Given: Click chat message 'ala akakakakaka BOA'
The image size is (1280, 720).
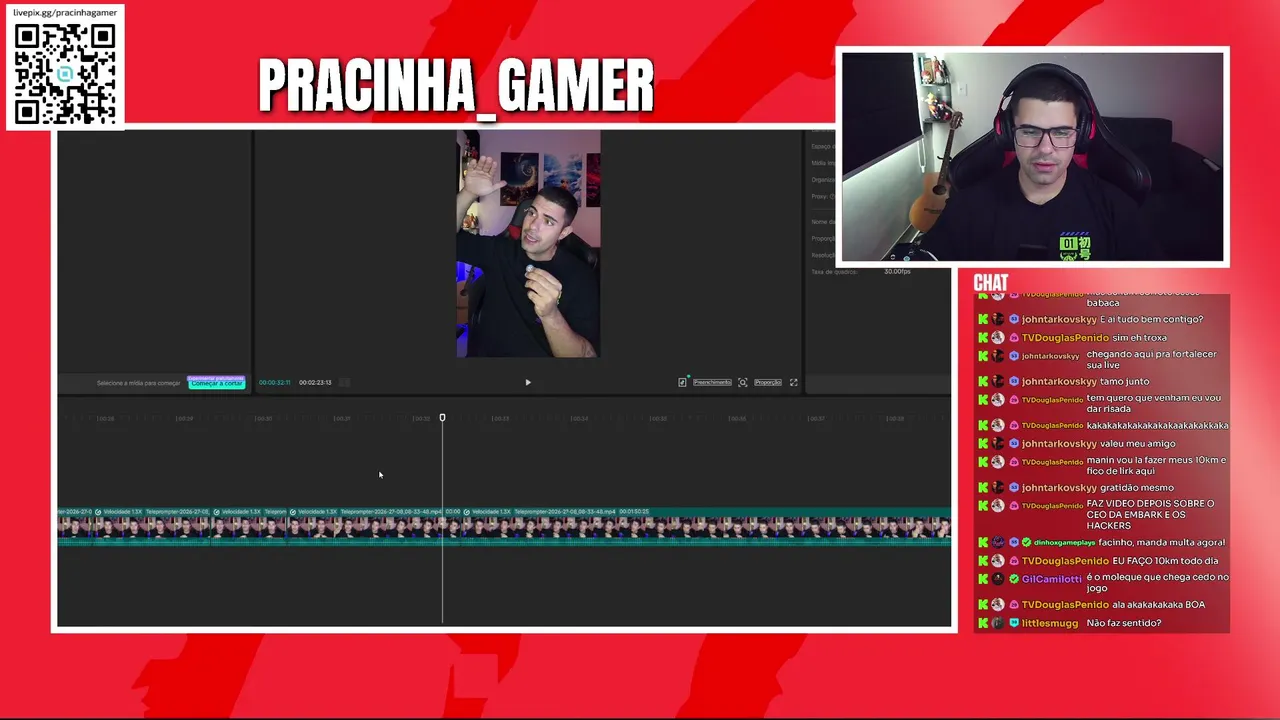Looking at the screenshot, I should point(1158,604).
